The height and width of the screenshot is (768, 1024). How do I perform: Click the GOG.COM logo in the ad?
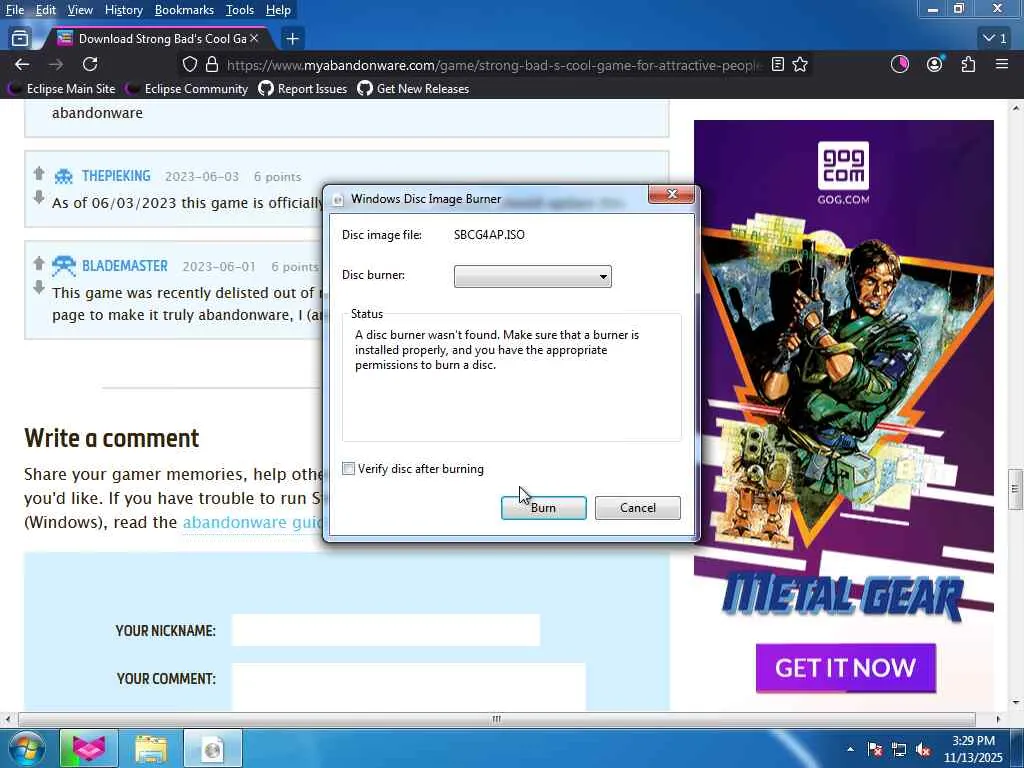[x=843, y=173]
